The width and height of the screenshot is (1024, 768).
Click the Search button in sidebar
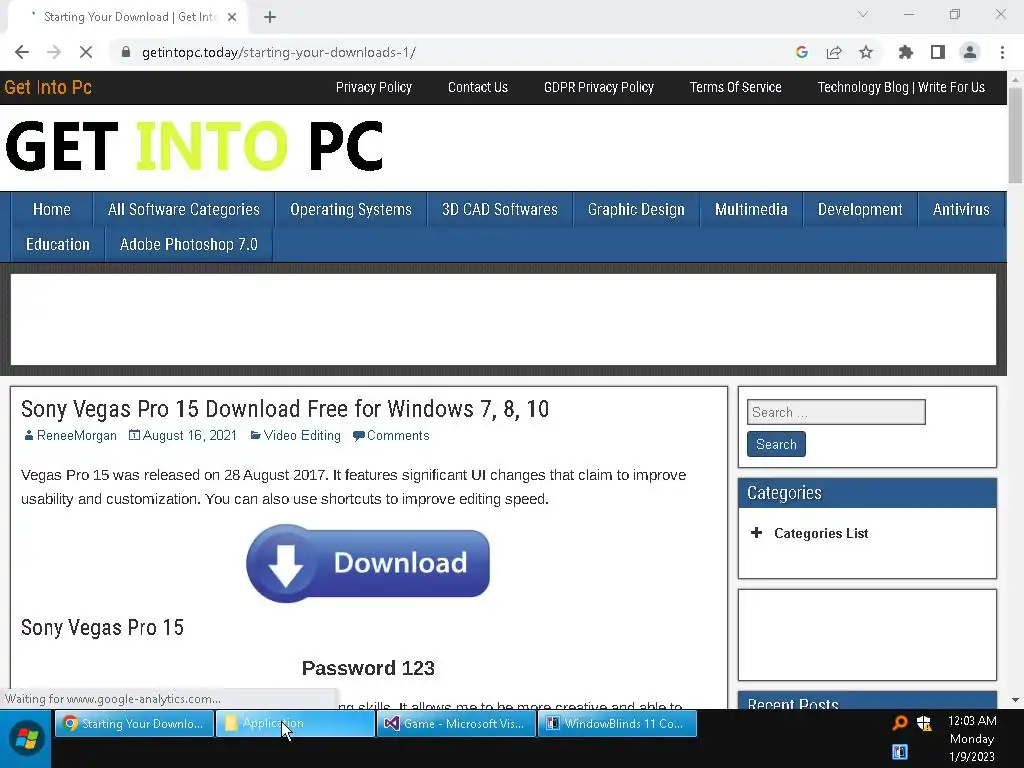coord(776,444)
